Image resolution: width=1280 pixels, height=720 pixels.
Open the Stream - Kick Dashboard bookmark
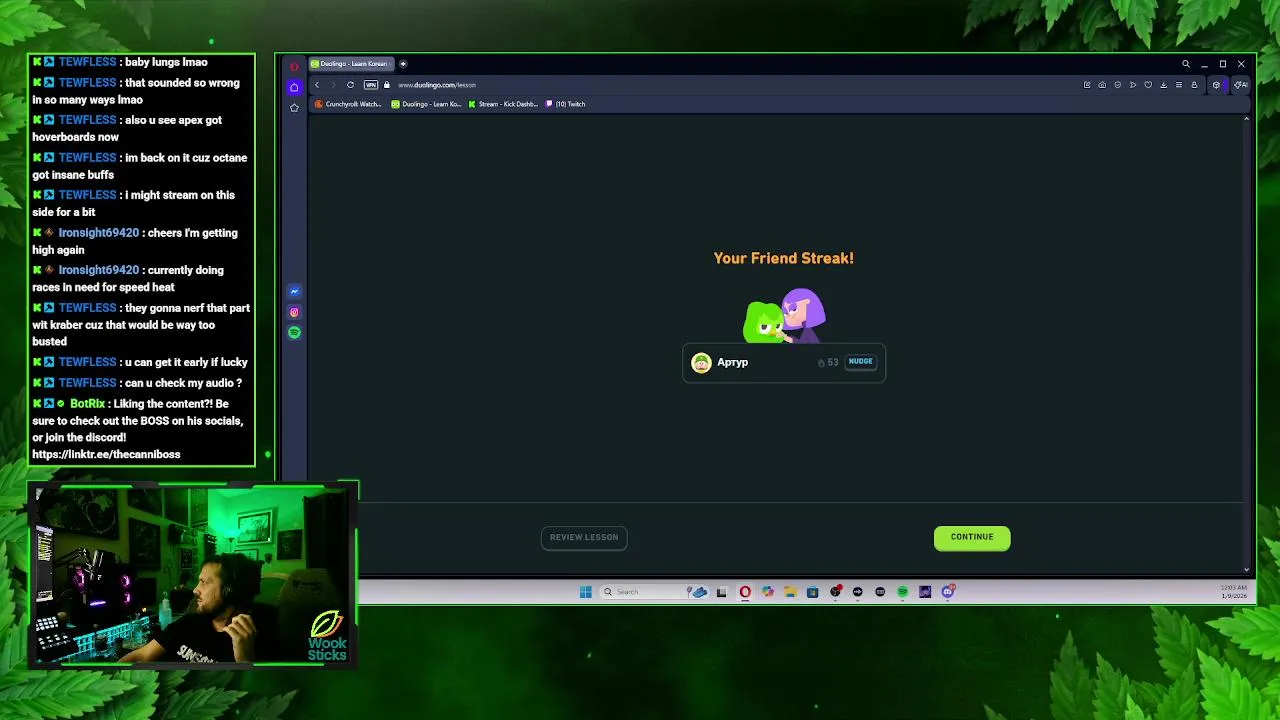click(503, 104)
